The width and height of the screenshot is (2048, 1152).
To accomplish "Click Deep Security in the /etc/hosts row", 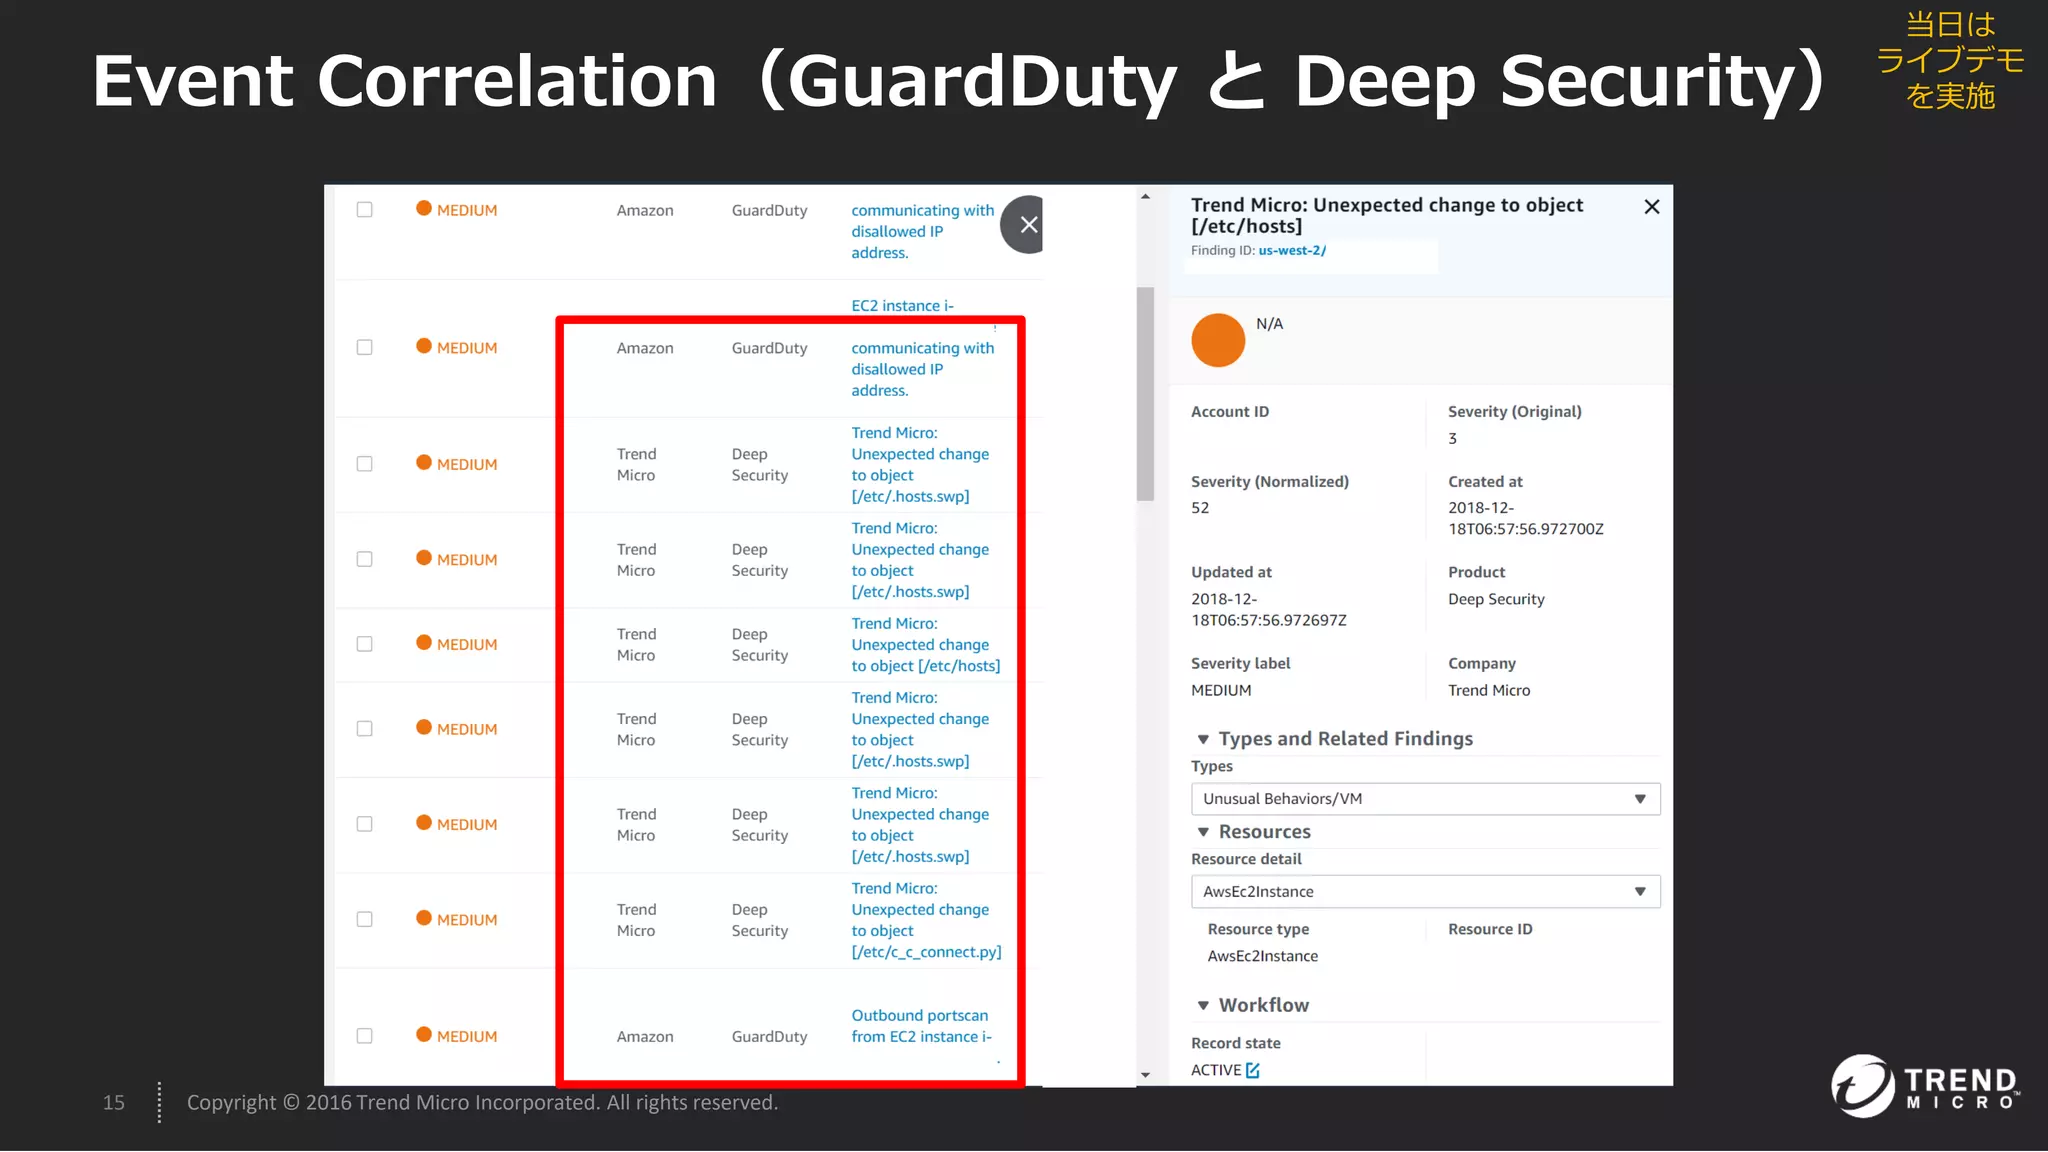I will (x=759, y=645).
